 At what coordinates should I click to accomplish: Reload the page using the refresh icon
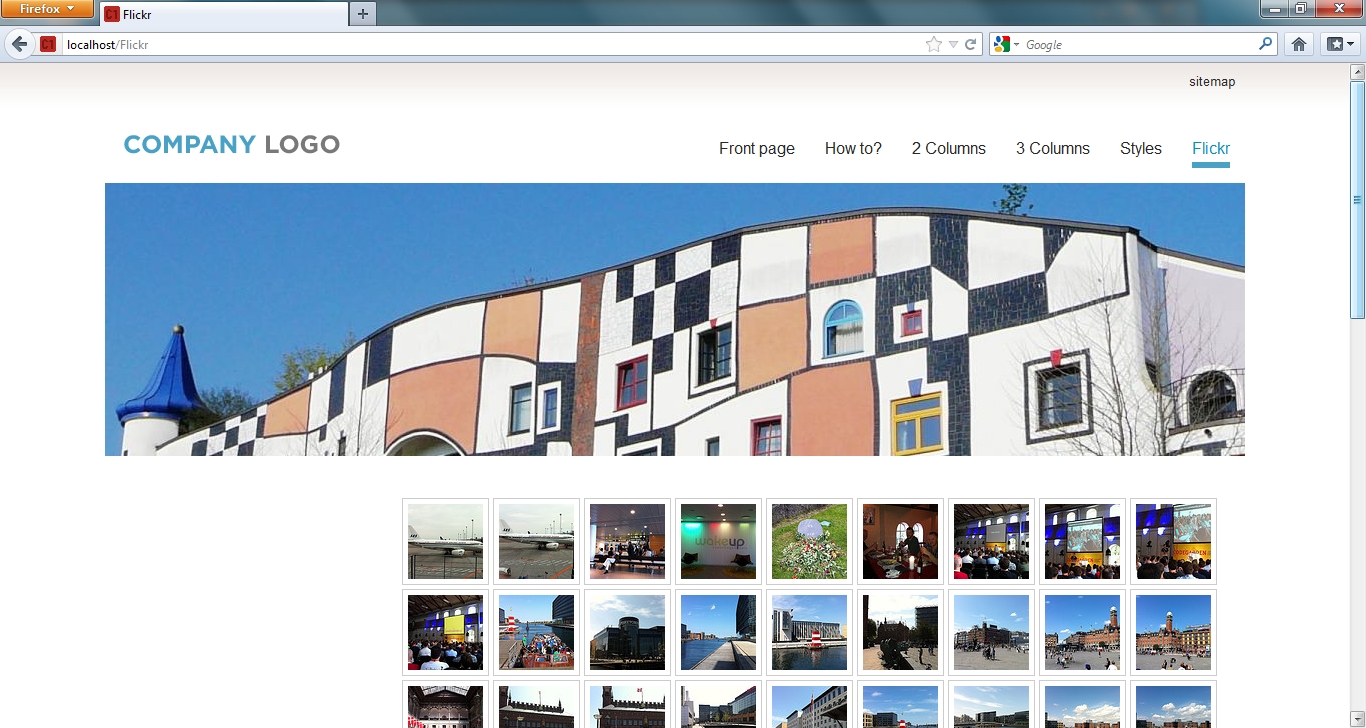970,44
